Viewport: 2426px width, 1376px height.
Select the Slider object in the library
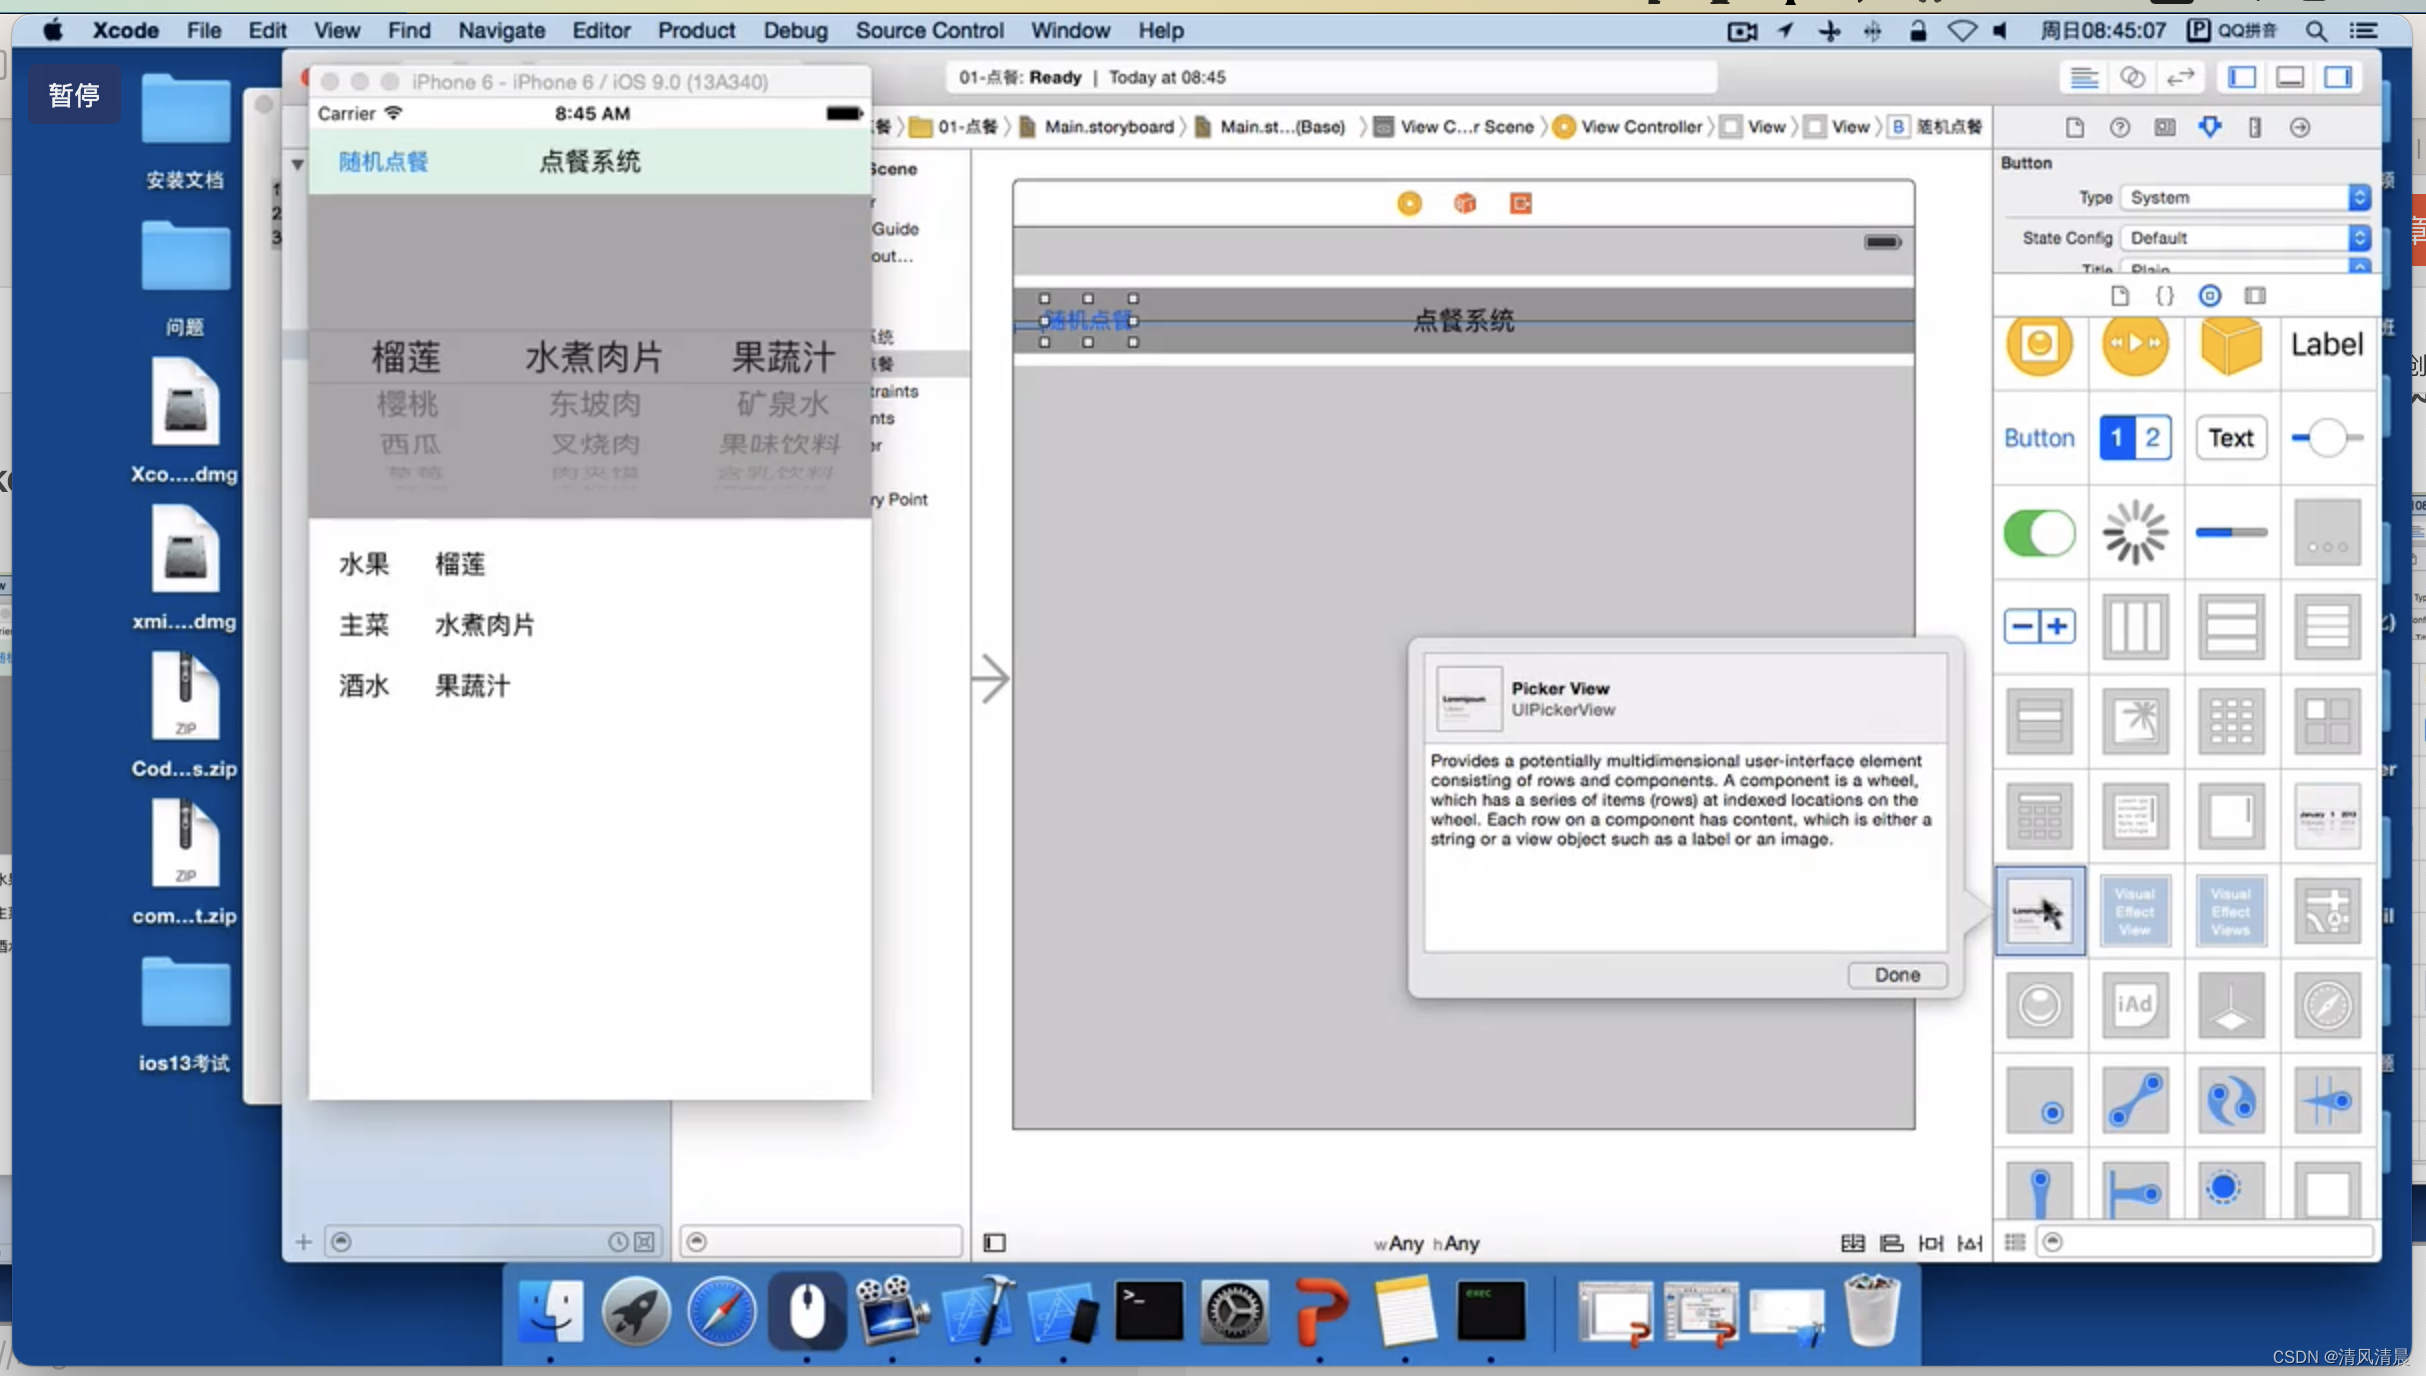pos(2327,438)
